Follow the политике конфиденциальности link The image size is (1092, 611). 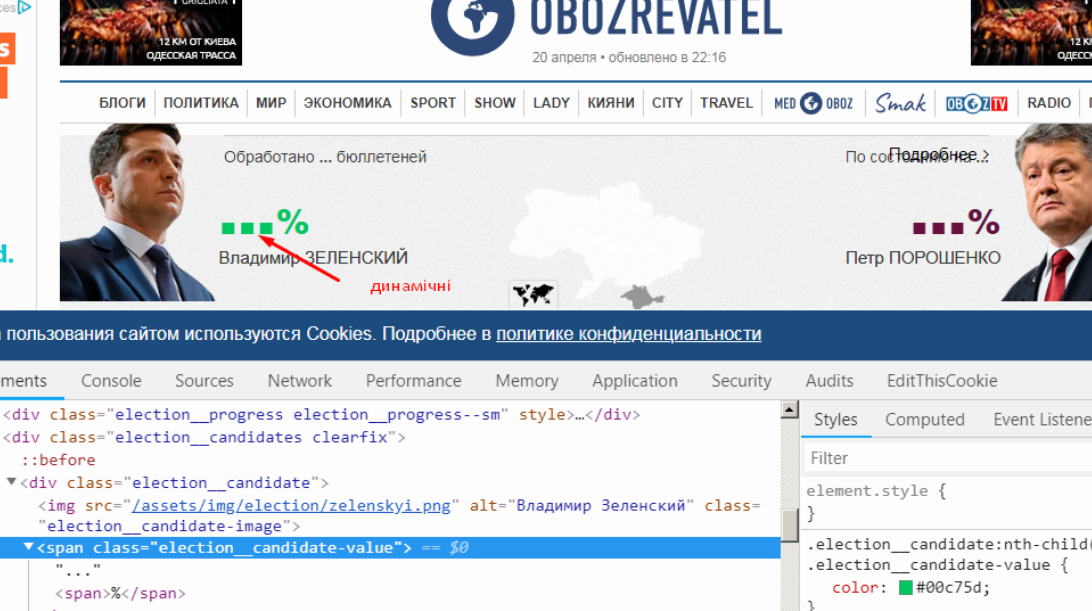click(x=628, y=334)
